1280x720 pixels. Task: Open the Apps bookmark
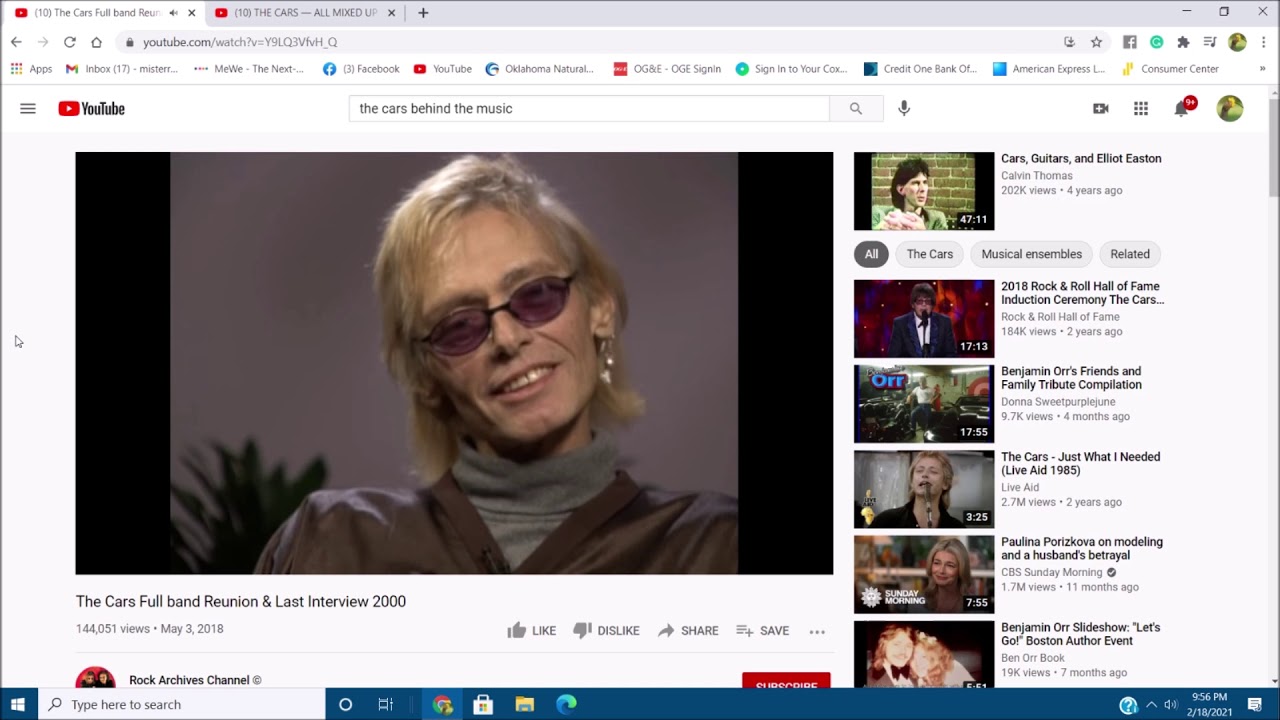[31, 69]
